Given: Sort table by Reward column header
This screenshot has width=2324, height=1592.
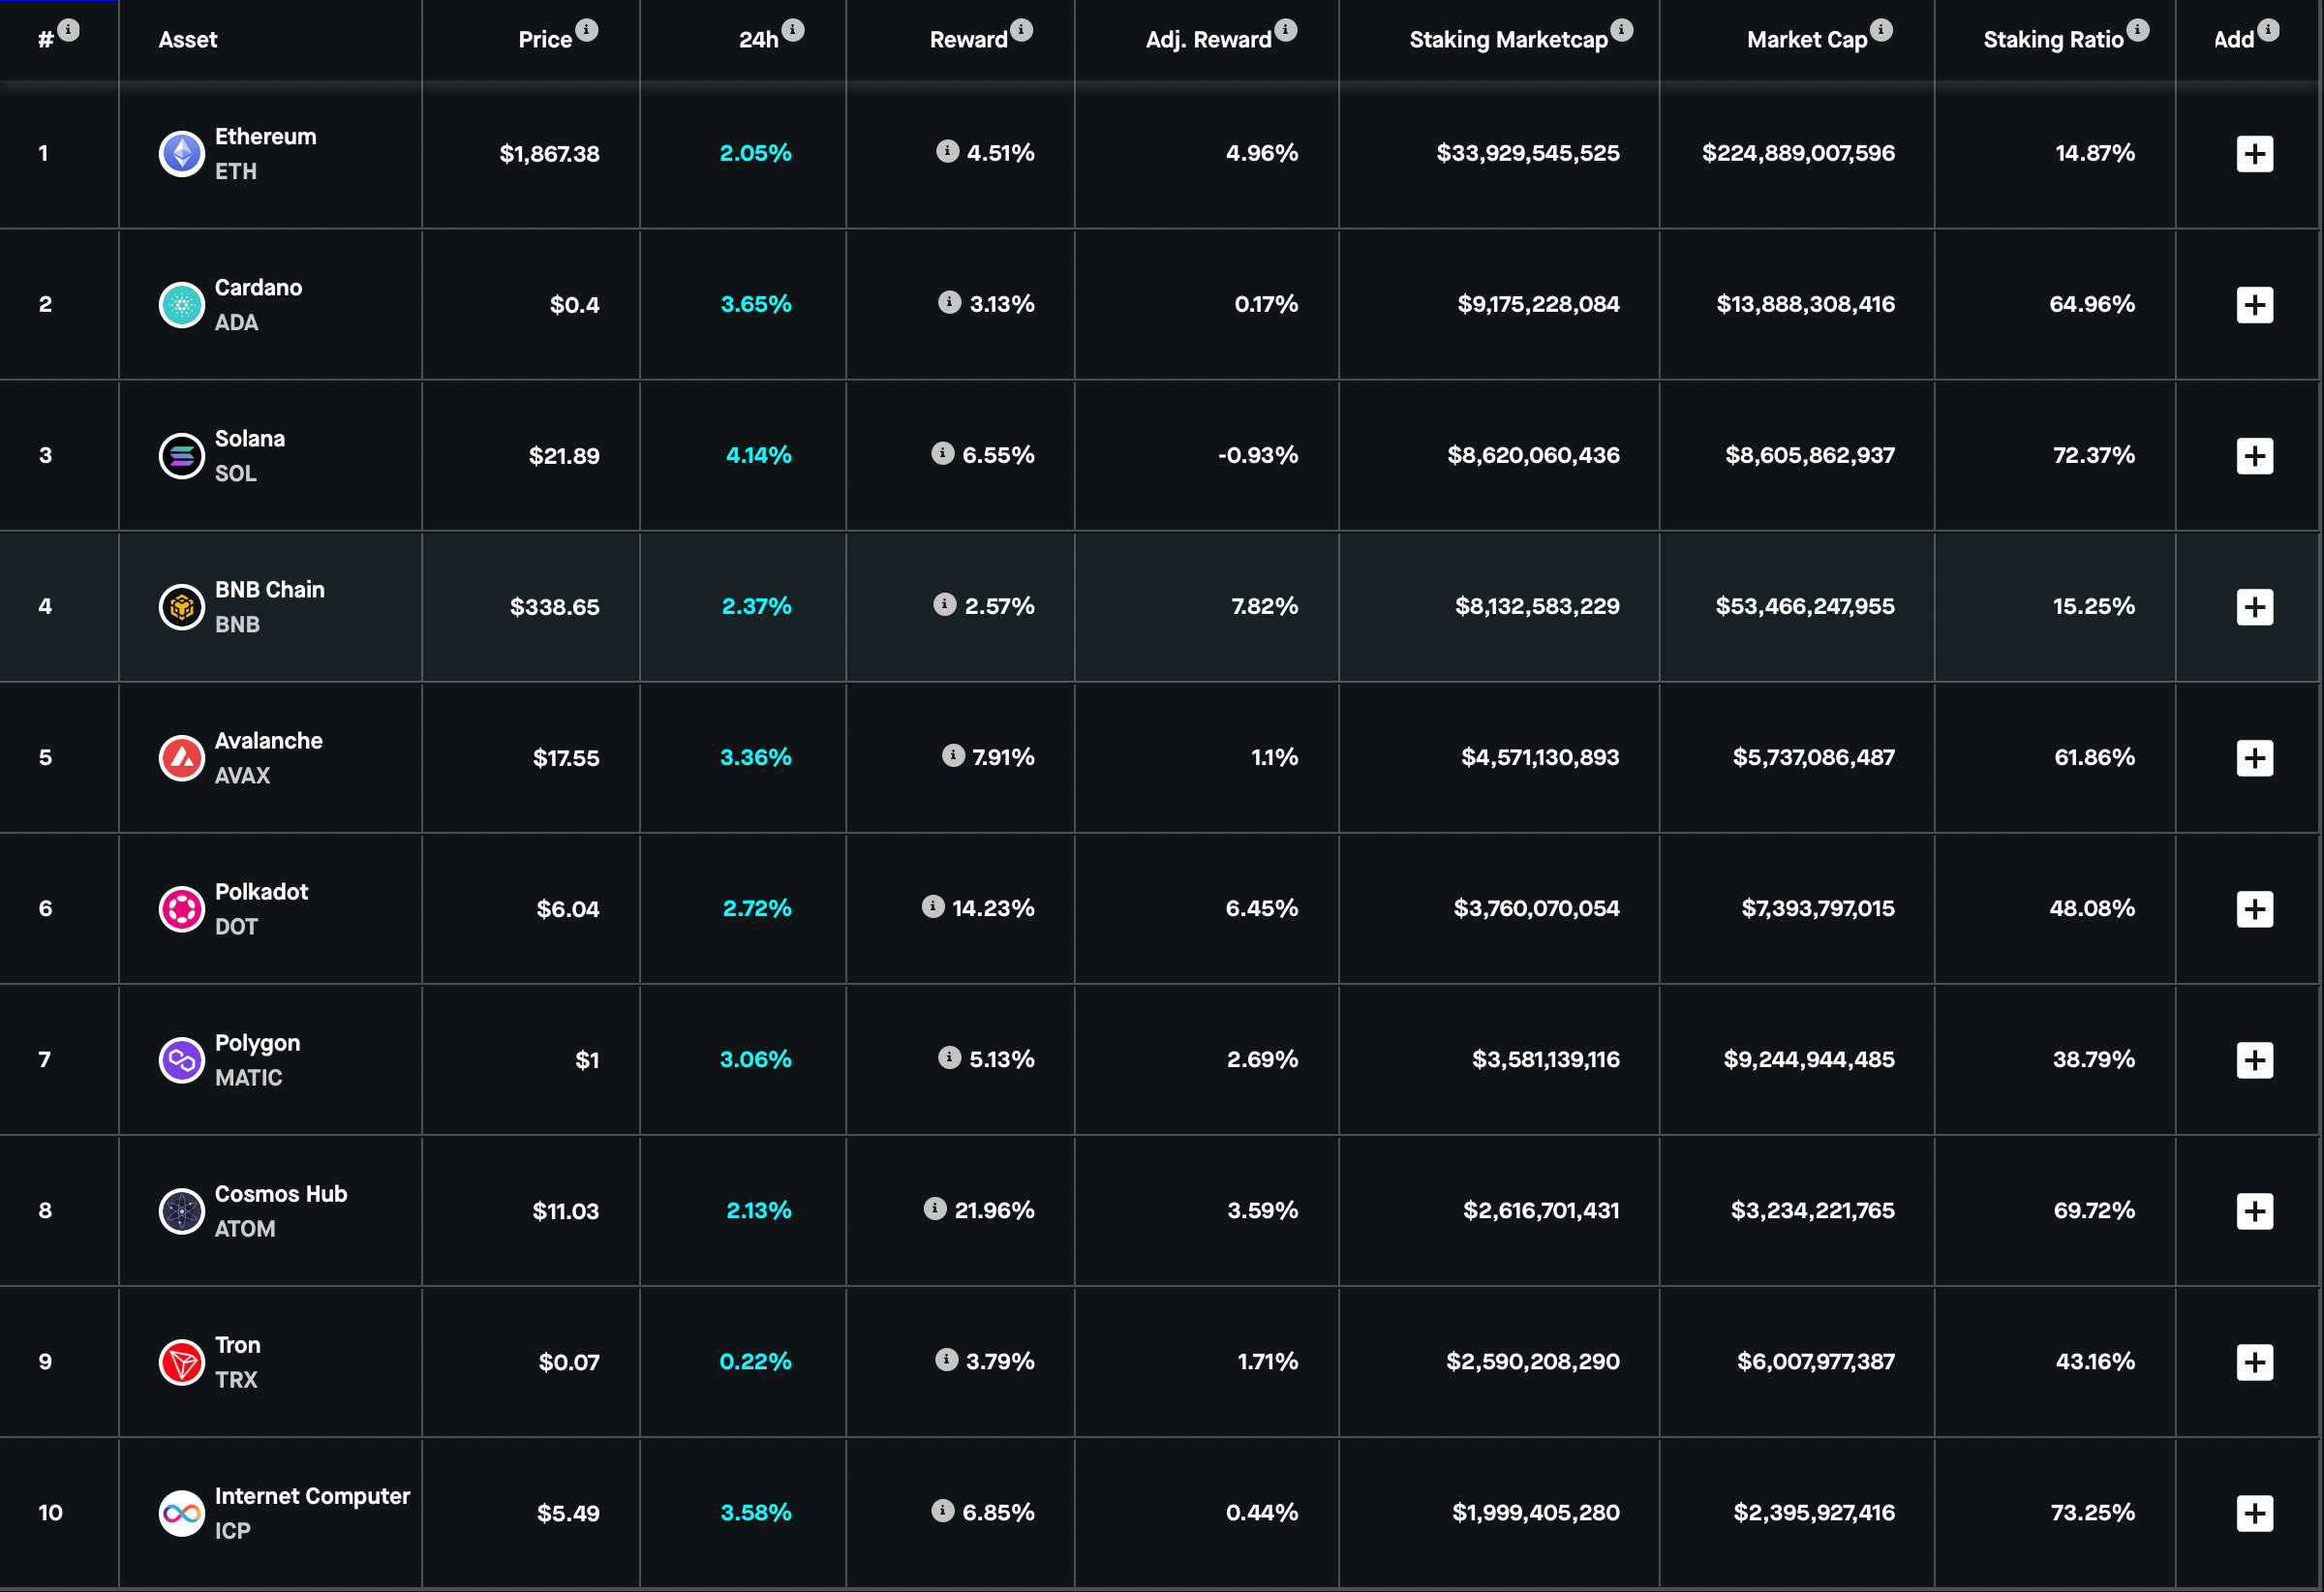Looking at the screenshot, I should point(968,40).
